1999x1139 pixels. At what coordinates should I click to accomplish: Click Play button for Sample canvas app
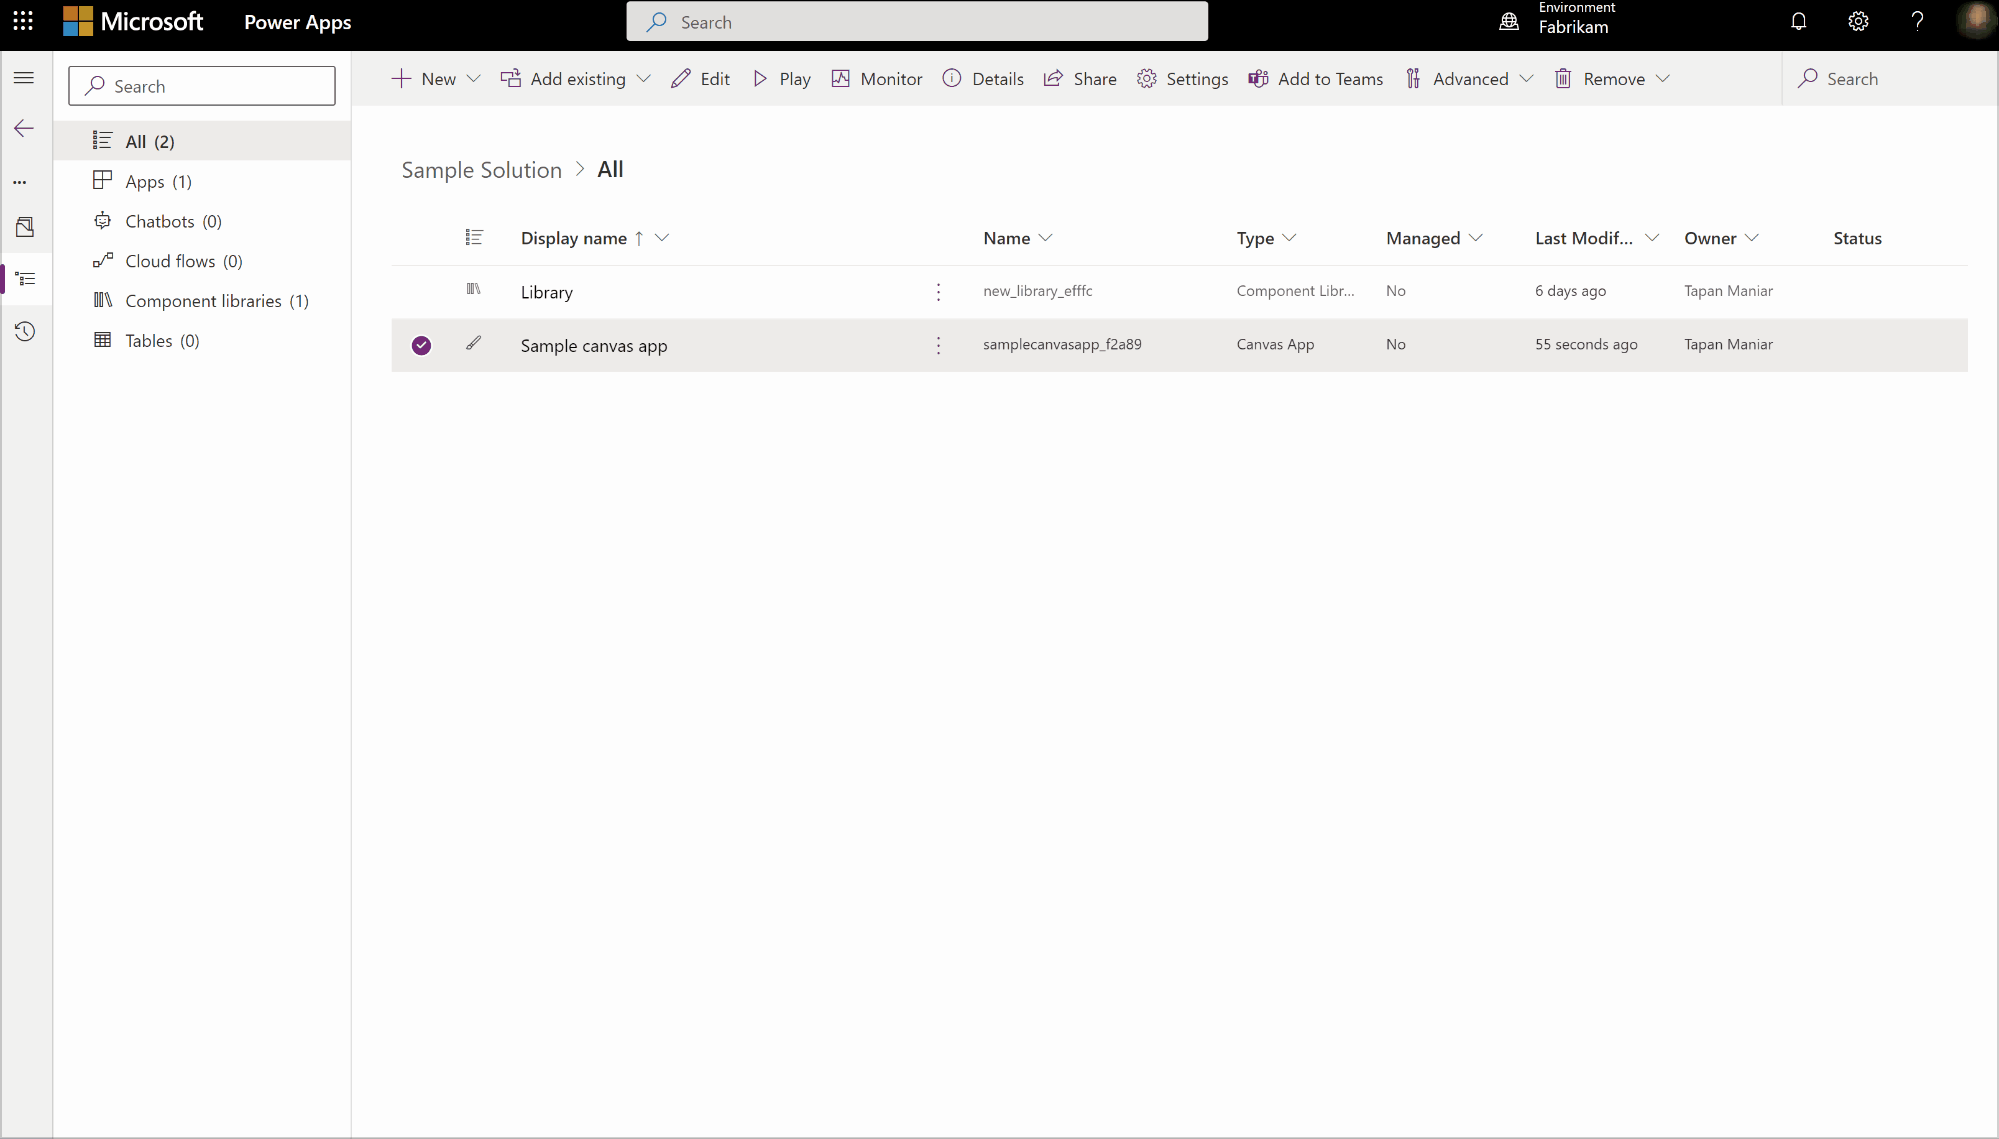click(x=784, y=78)
